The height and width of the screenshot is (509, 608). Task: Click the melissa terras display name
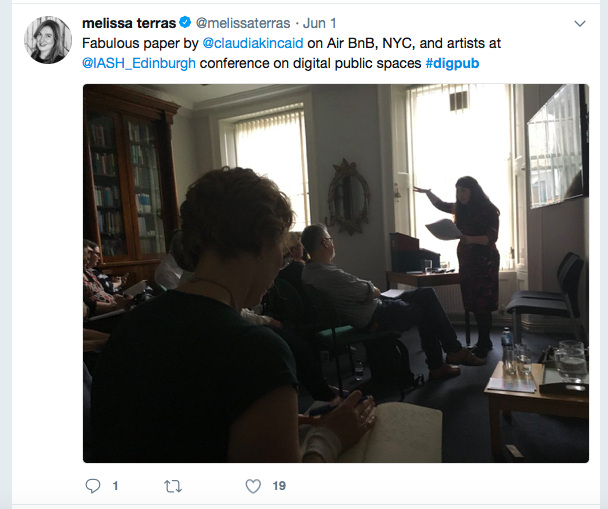tap(129, 23)
